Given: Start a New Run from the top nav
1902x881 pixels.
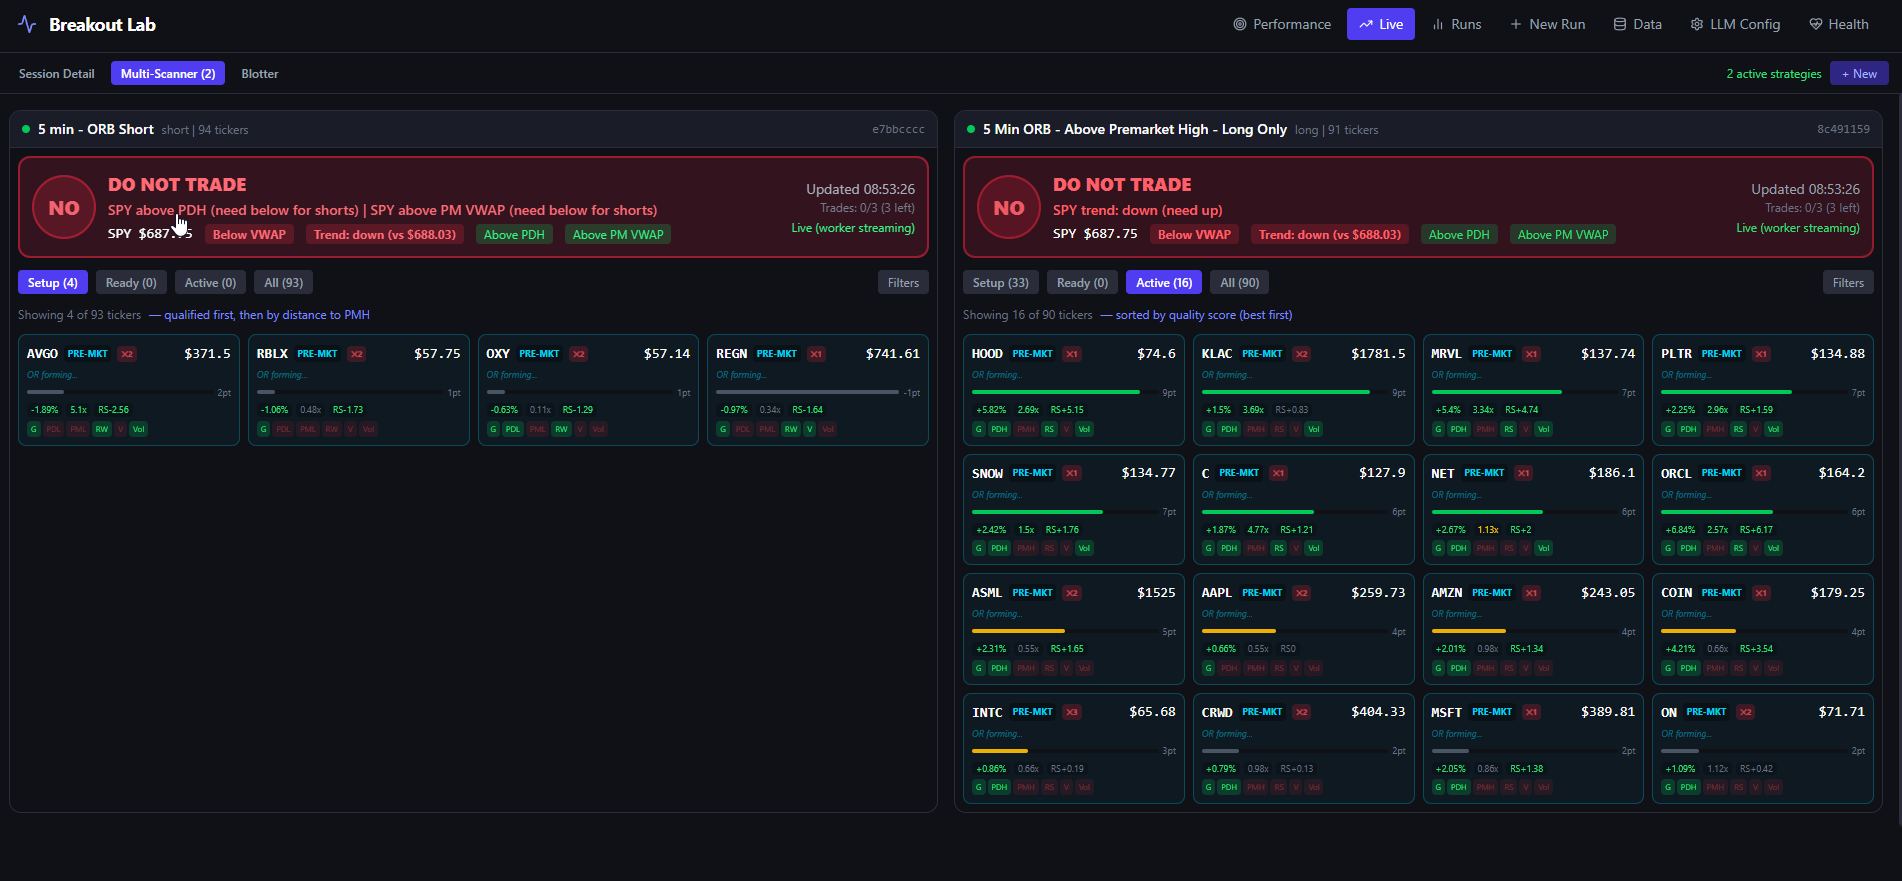Looking at the screenshot, I should click(x=1547, y=24).
